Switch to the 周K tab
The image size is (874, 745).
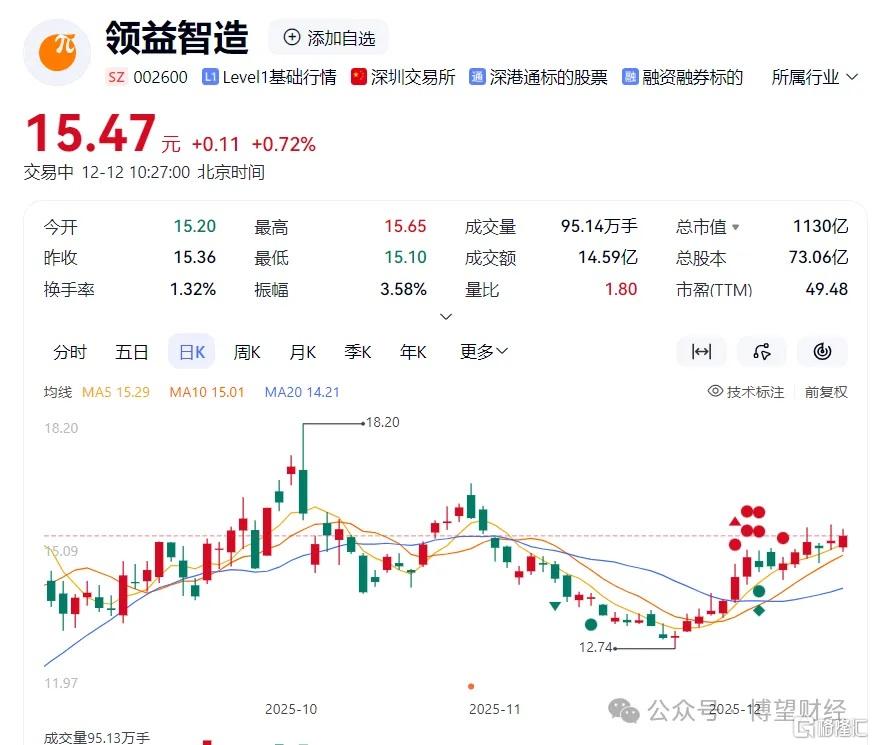[x=247, y=352]
